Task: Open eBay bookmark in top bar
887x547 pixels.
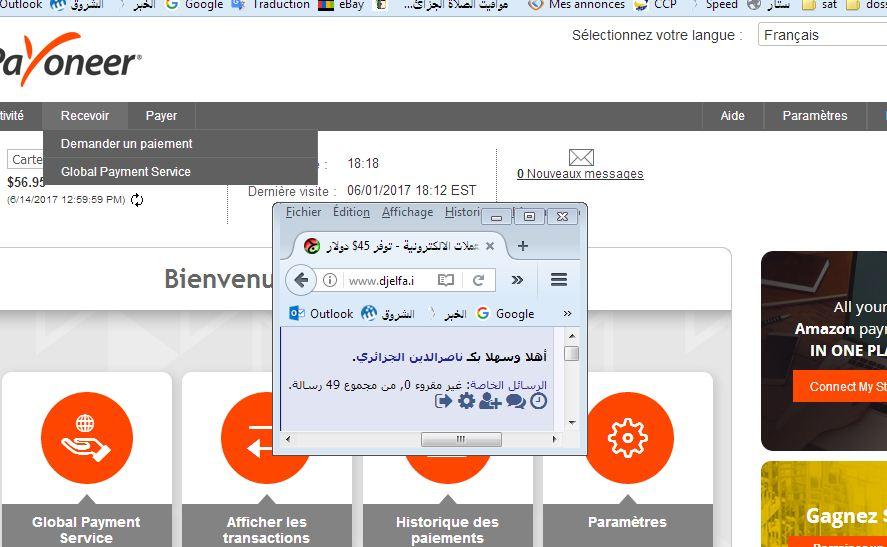Action: (x=342, y=5)
